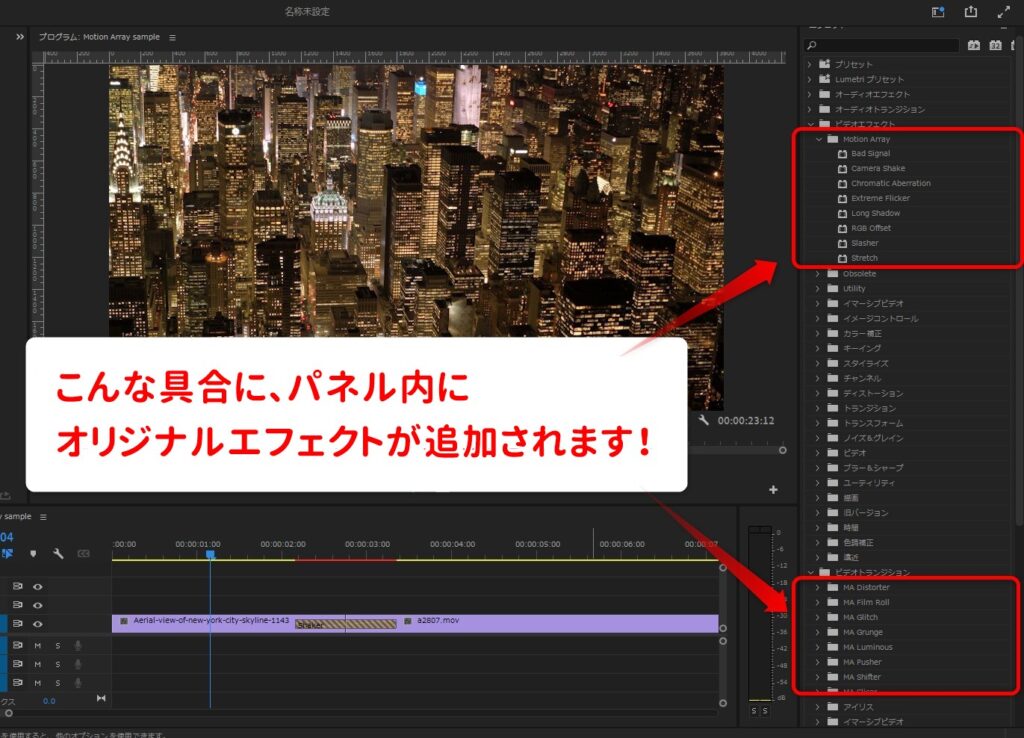The width and height of the screenshot is (1024, 738).
Task: Collapse the Motion Array effects folder
Action: (x=819, y=139)
